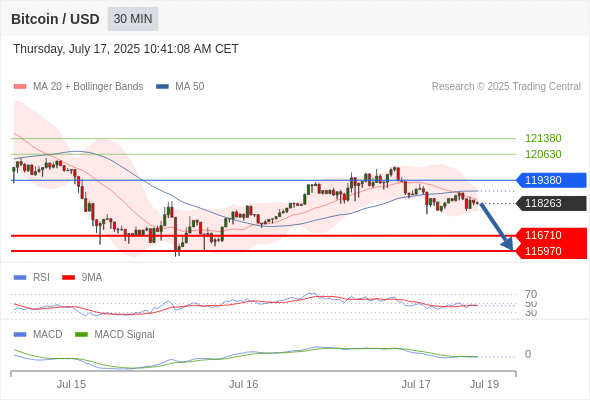This screenshot has width=590, height=400.
Task: Click the MA 20 + Bollinger Bands legend swatch
Action: coord(20,87)
